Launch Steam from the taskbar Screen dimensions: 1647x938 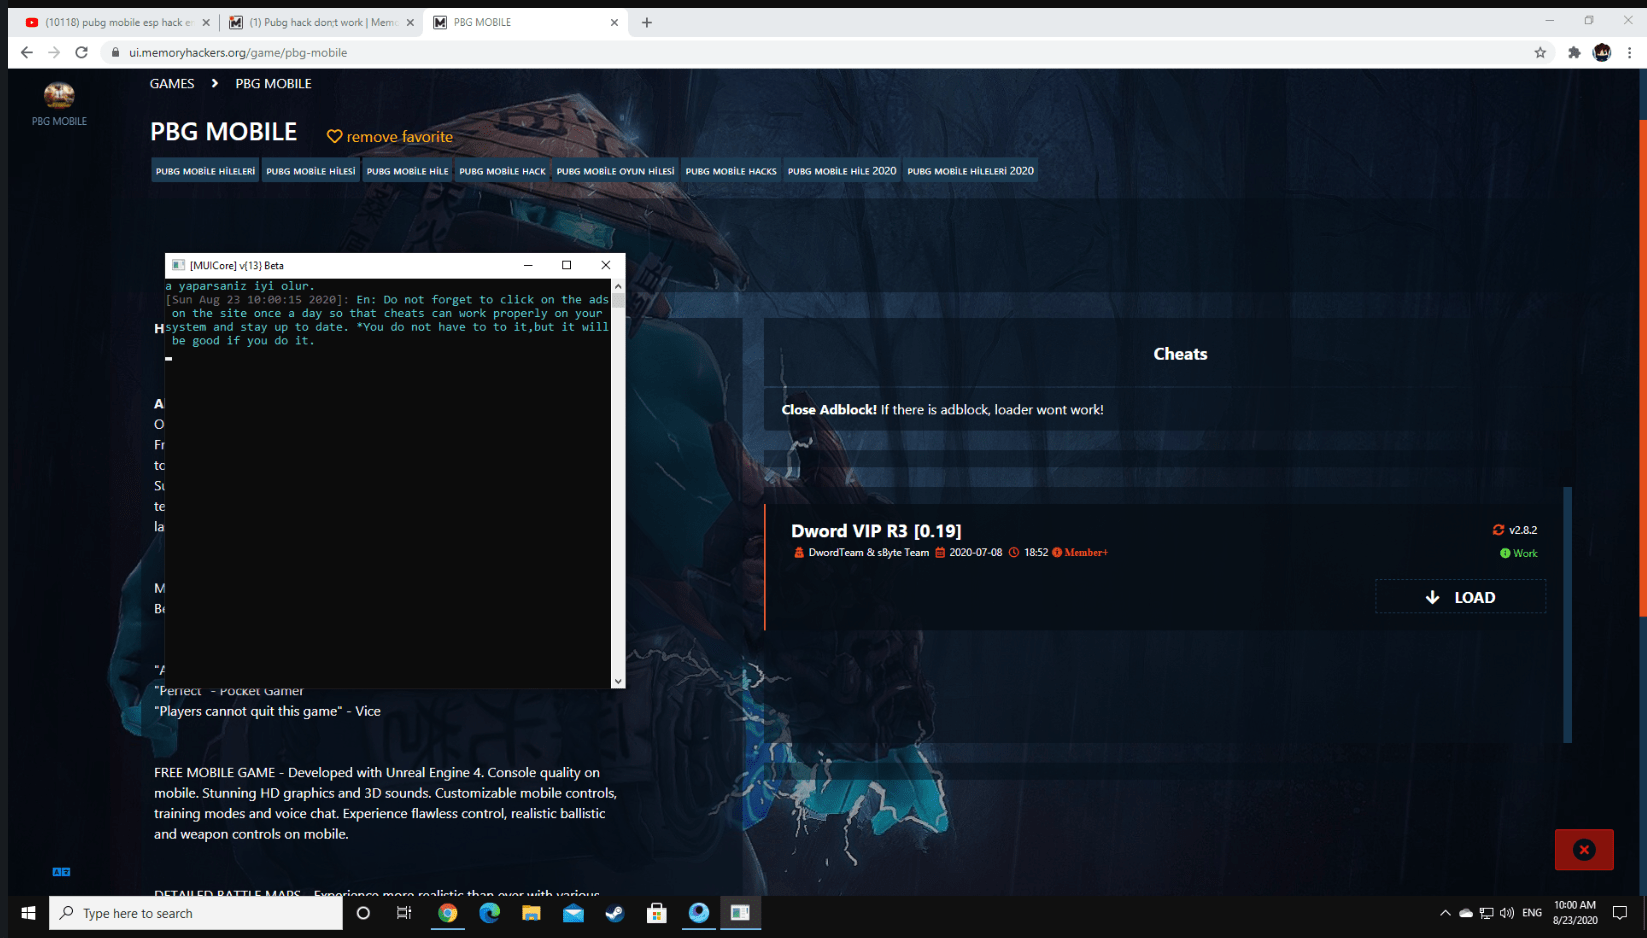[x=615, y=913]
